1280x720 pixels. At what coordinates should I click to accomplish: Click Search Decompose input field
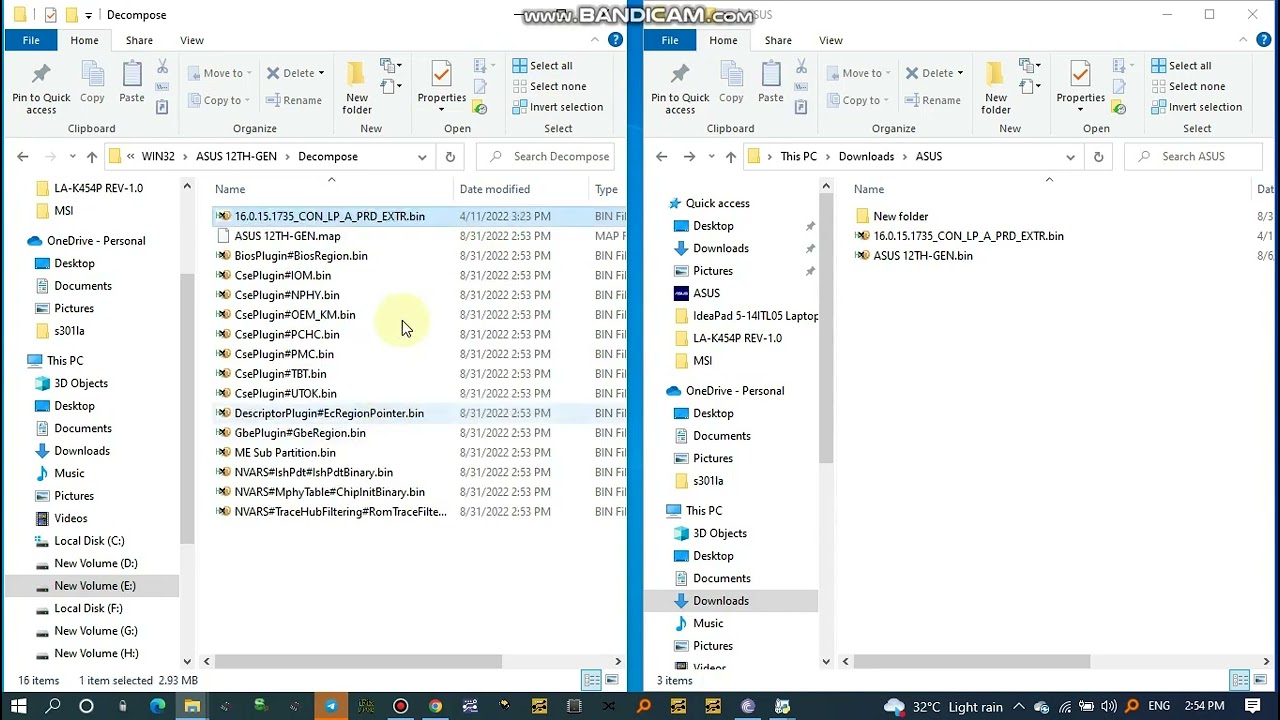tap(546, 157)
